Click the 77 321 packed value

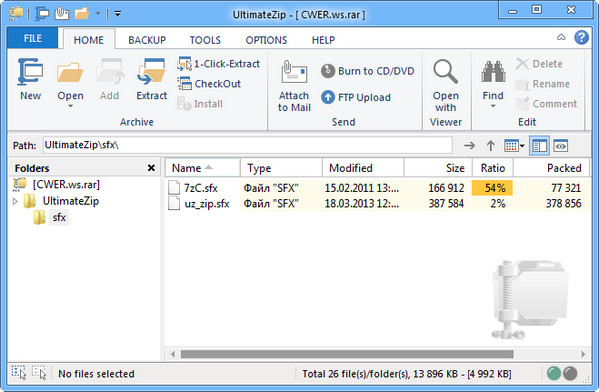pyautogui.click(x=566, y=188)
